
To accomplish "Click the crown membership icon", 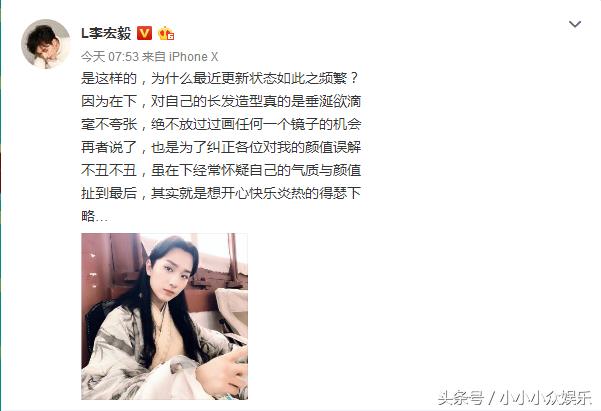I will click(x=166, y=33).
